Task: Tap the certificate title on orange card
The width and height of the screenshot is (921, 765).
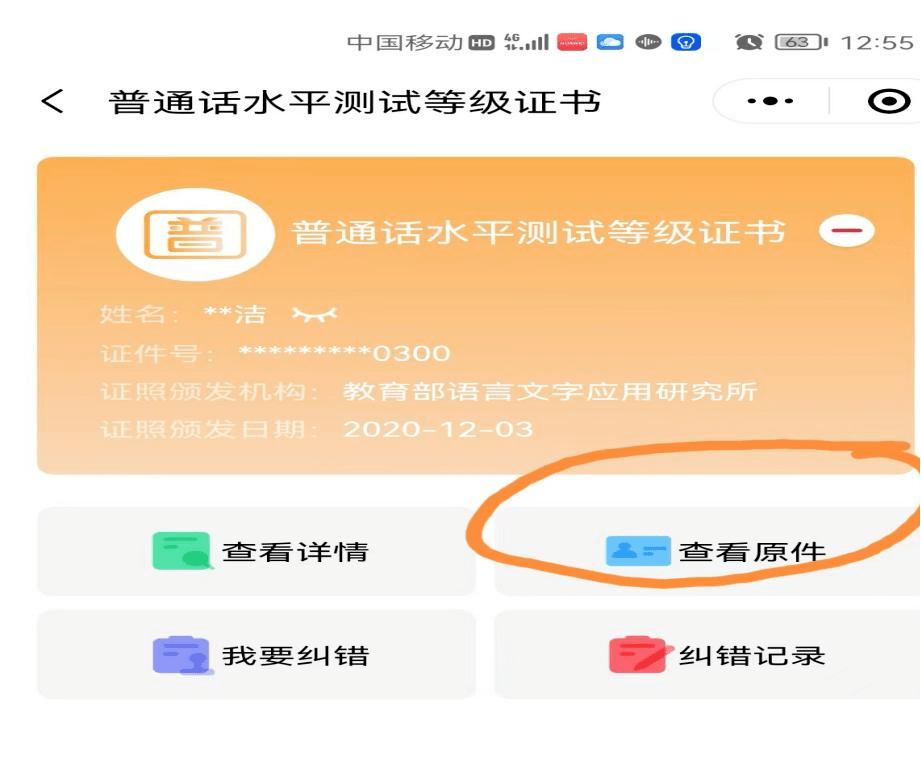Action: tap(538, 232)
